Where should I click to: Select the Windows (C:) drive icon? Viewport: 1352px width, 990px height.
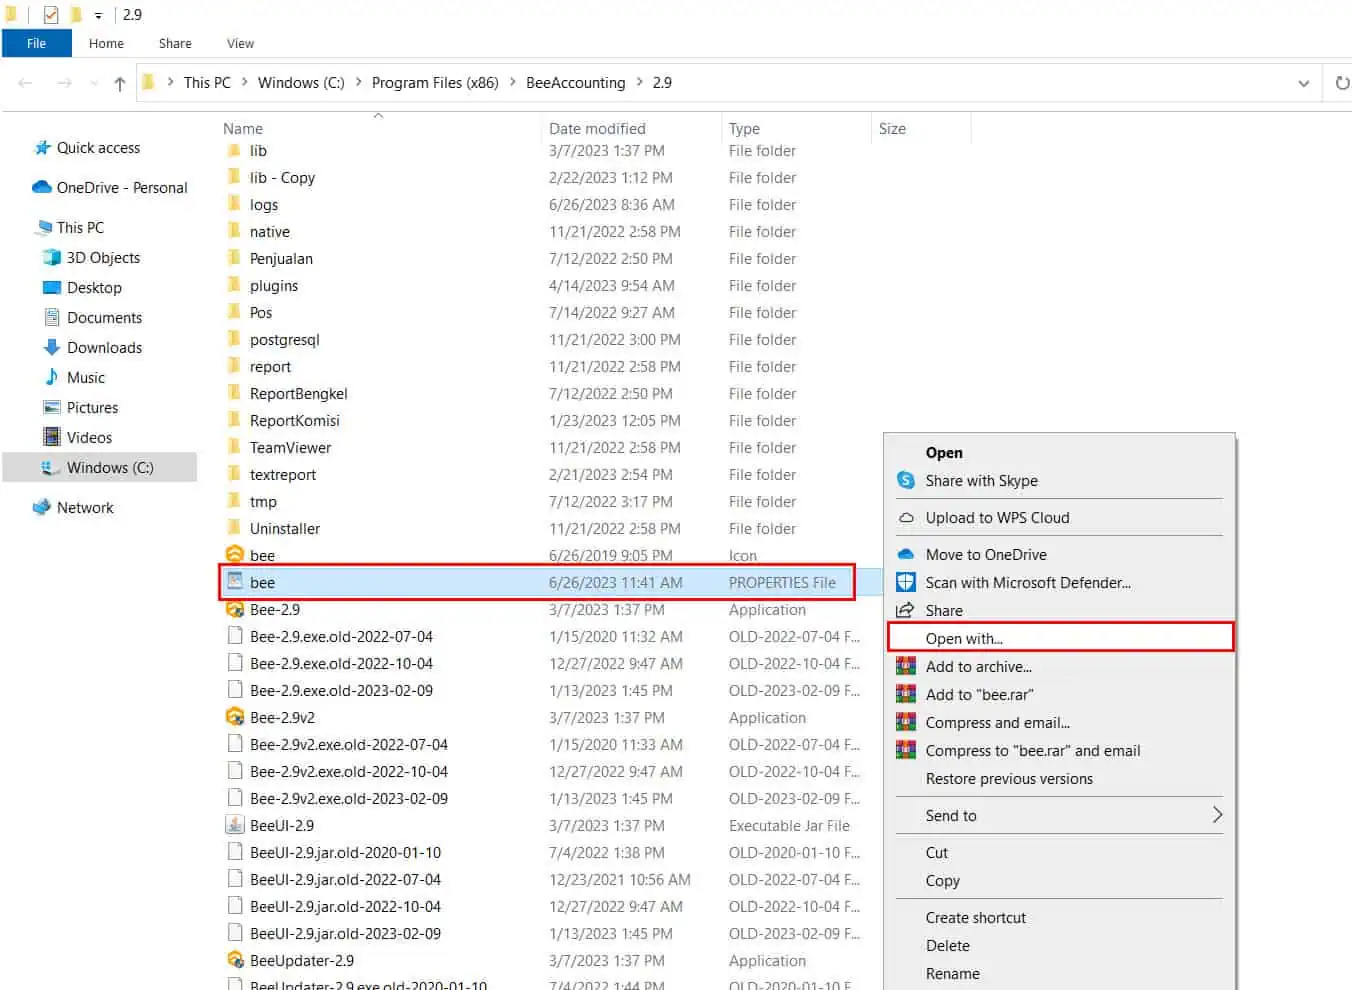tap(50, 467)
